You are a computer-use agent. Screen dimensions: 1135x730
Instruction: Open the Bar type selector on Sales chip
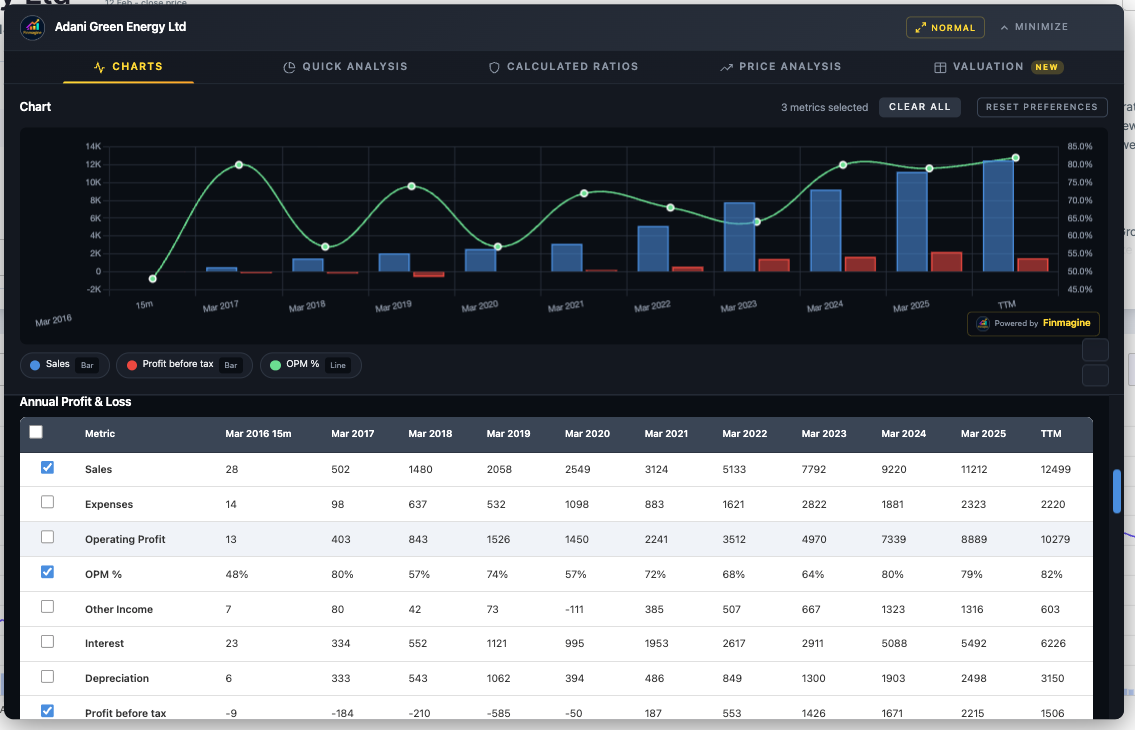pos(89,365)
